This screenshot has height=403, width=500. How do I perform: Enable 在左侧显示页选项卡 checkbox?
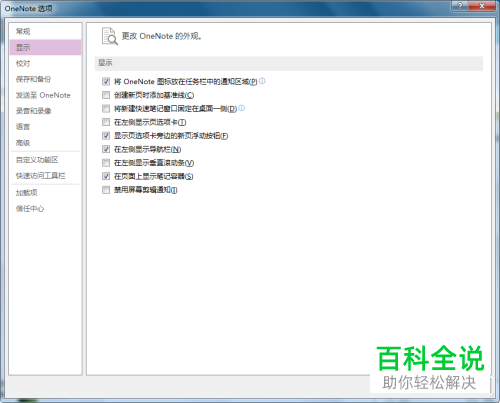coord(106,122)
